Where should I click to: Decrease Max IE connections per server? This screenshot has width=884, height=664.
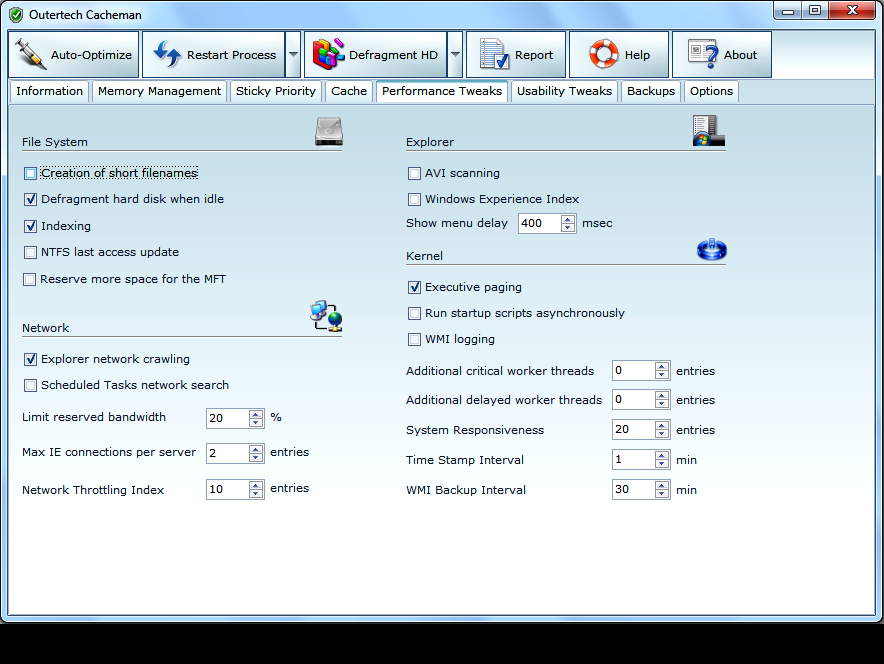[256, 458]
